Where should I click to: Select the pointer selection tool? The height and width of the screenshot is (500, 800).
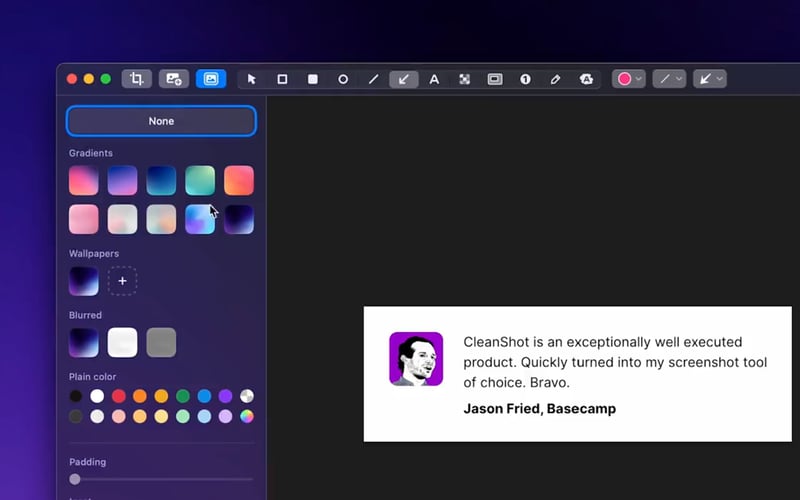[252, 79]
